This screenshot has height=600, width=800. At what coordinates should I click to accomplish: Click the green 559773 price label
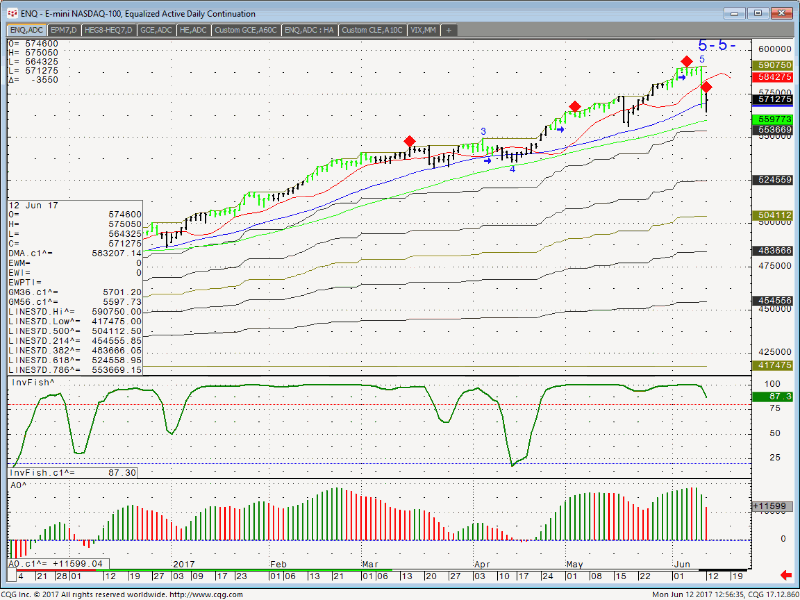click(772, 119)
